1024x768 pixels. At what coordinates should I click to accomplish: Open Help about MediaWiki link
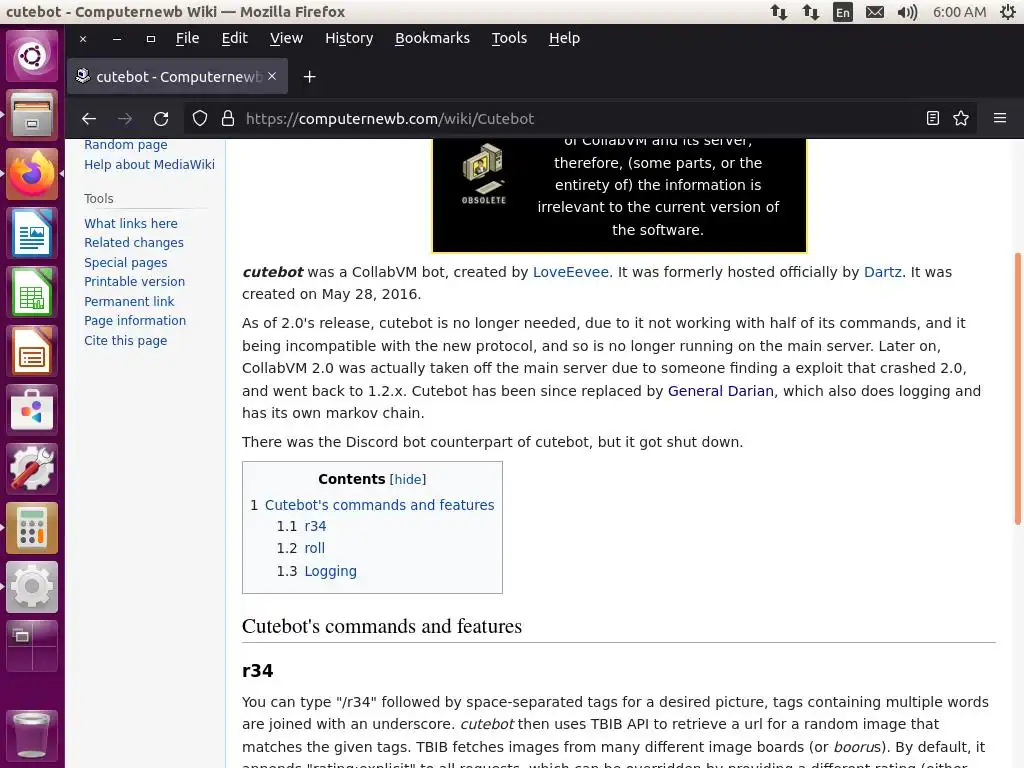(149, 165)
